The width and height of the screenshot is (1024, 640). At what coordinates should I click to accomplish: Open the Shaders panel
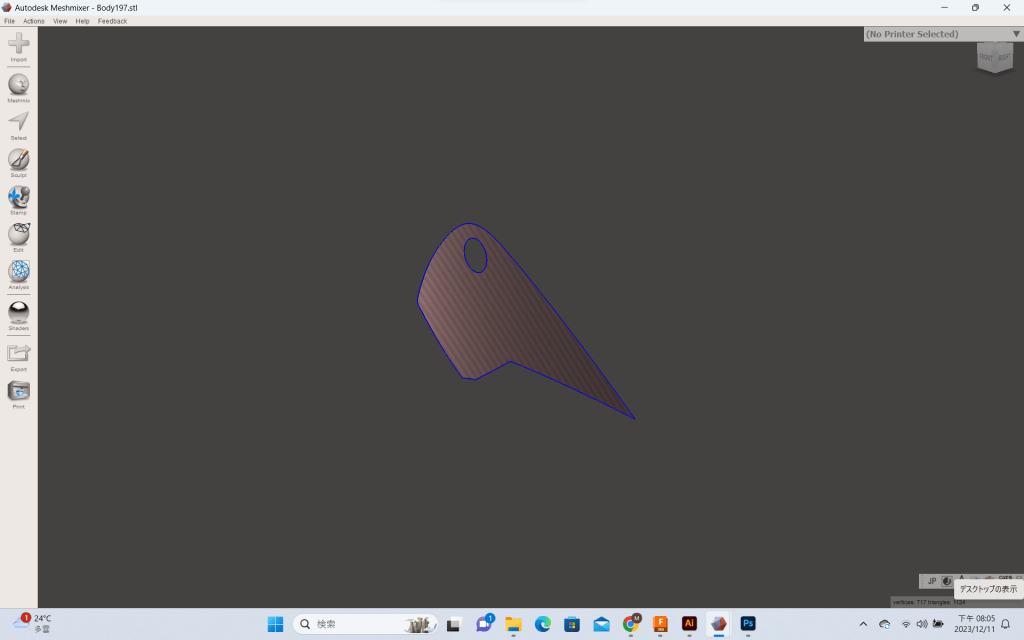point(18,312)
